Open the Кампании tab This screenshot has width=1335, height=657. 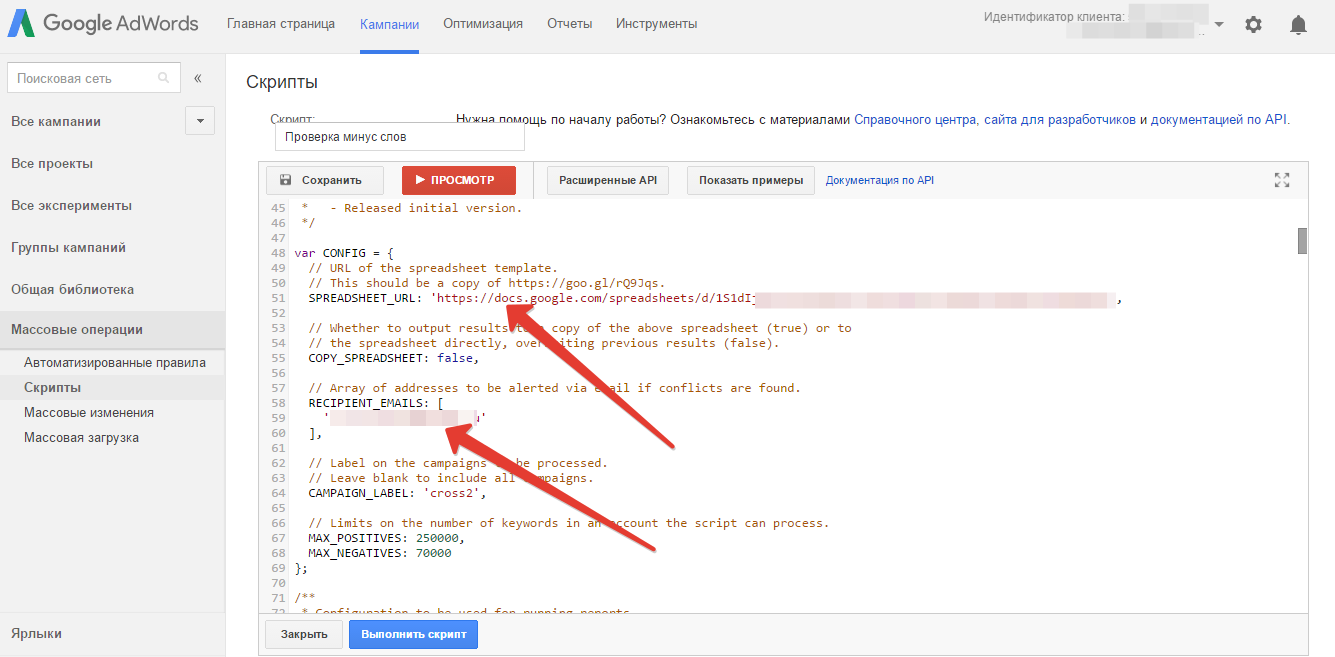click(x=389, y=24)
